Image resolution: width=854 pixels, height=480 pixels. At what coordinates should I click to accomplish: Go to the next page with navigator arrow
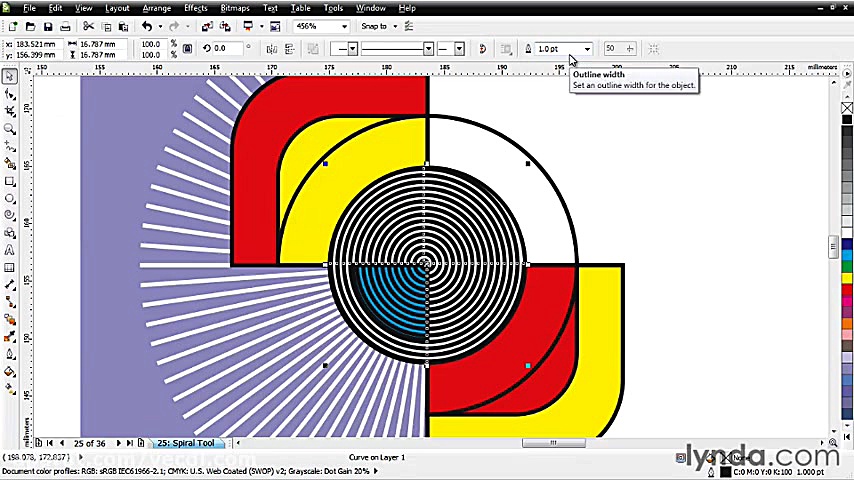click(x=119, y=443)
